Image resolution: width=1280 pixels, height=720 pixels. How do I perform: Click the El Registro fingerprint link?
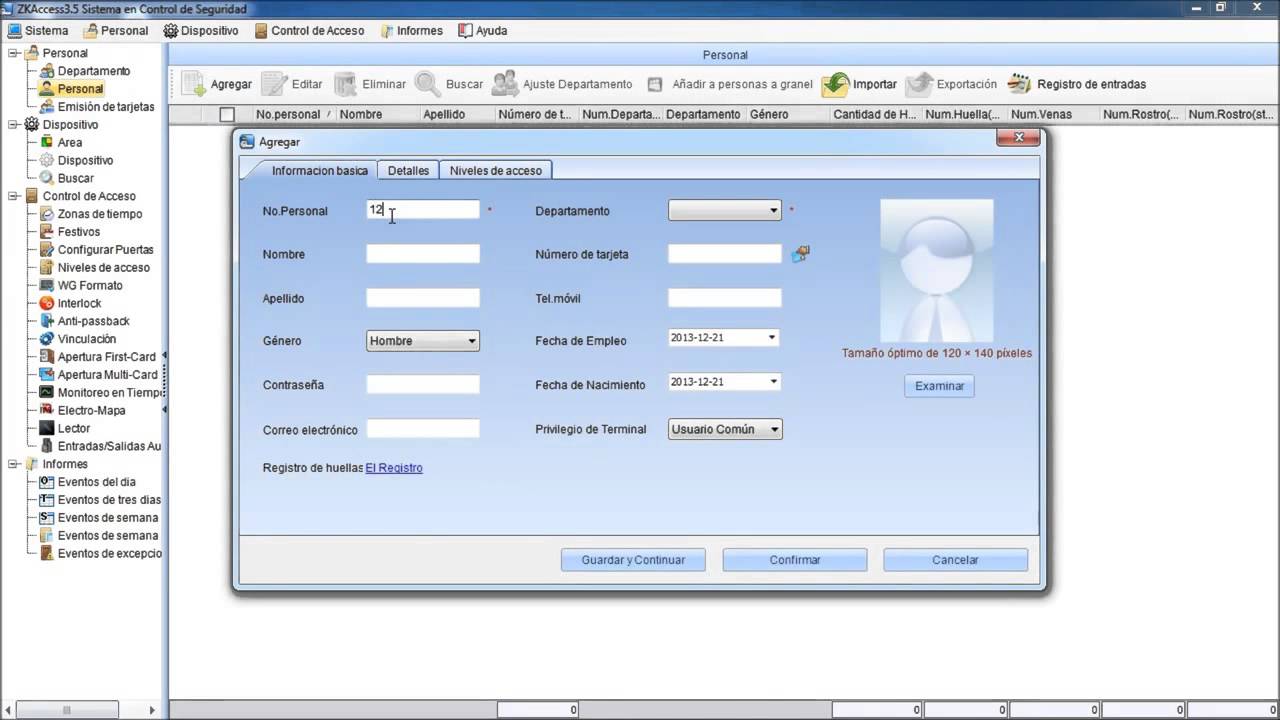(394, 468)
